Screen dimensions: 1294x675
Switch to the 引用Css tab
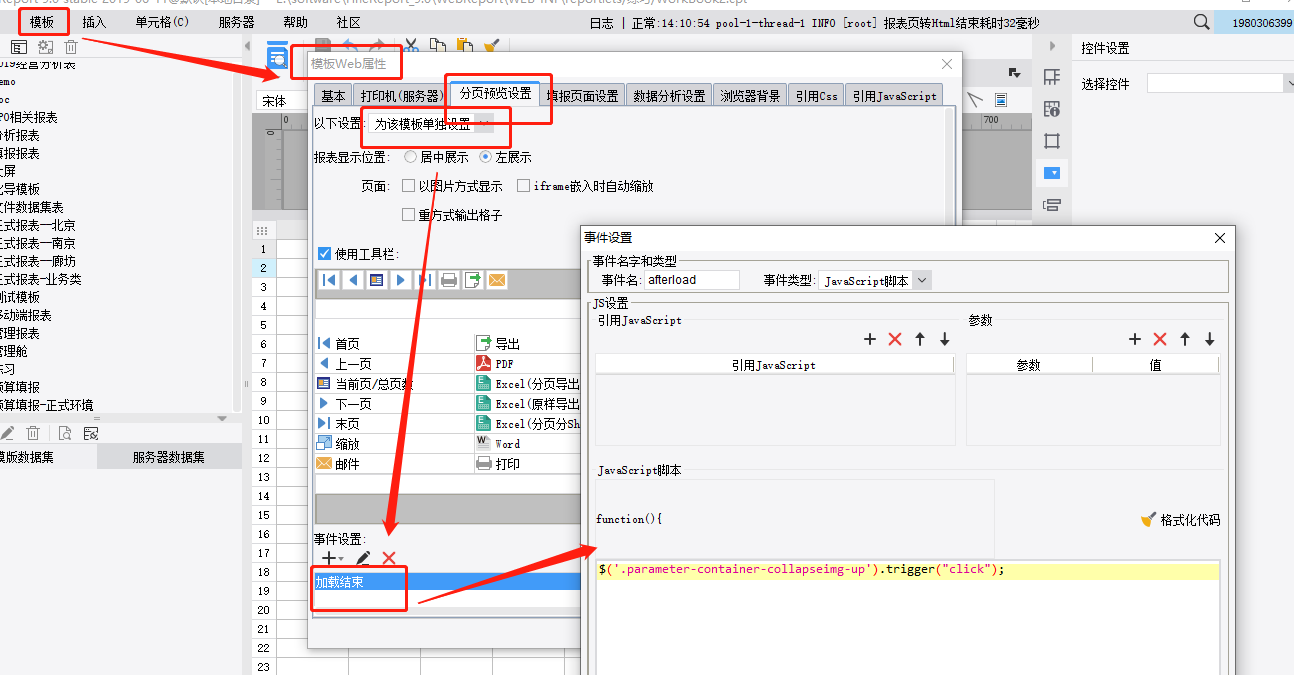click(x=816, y=96)
